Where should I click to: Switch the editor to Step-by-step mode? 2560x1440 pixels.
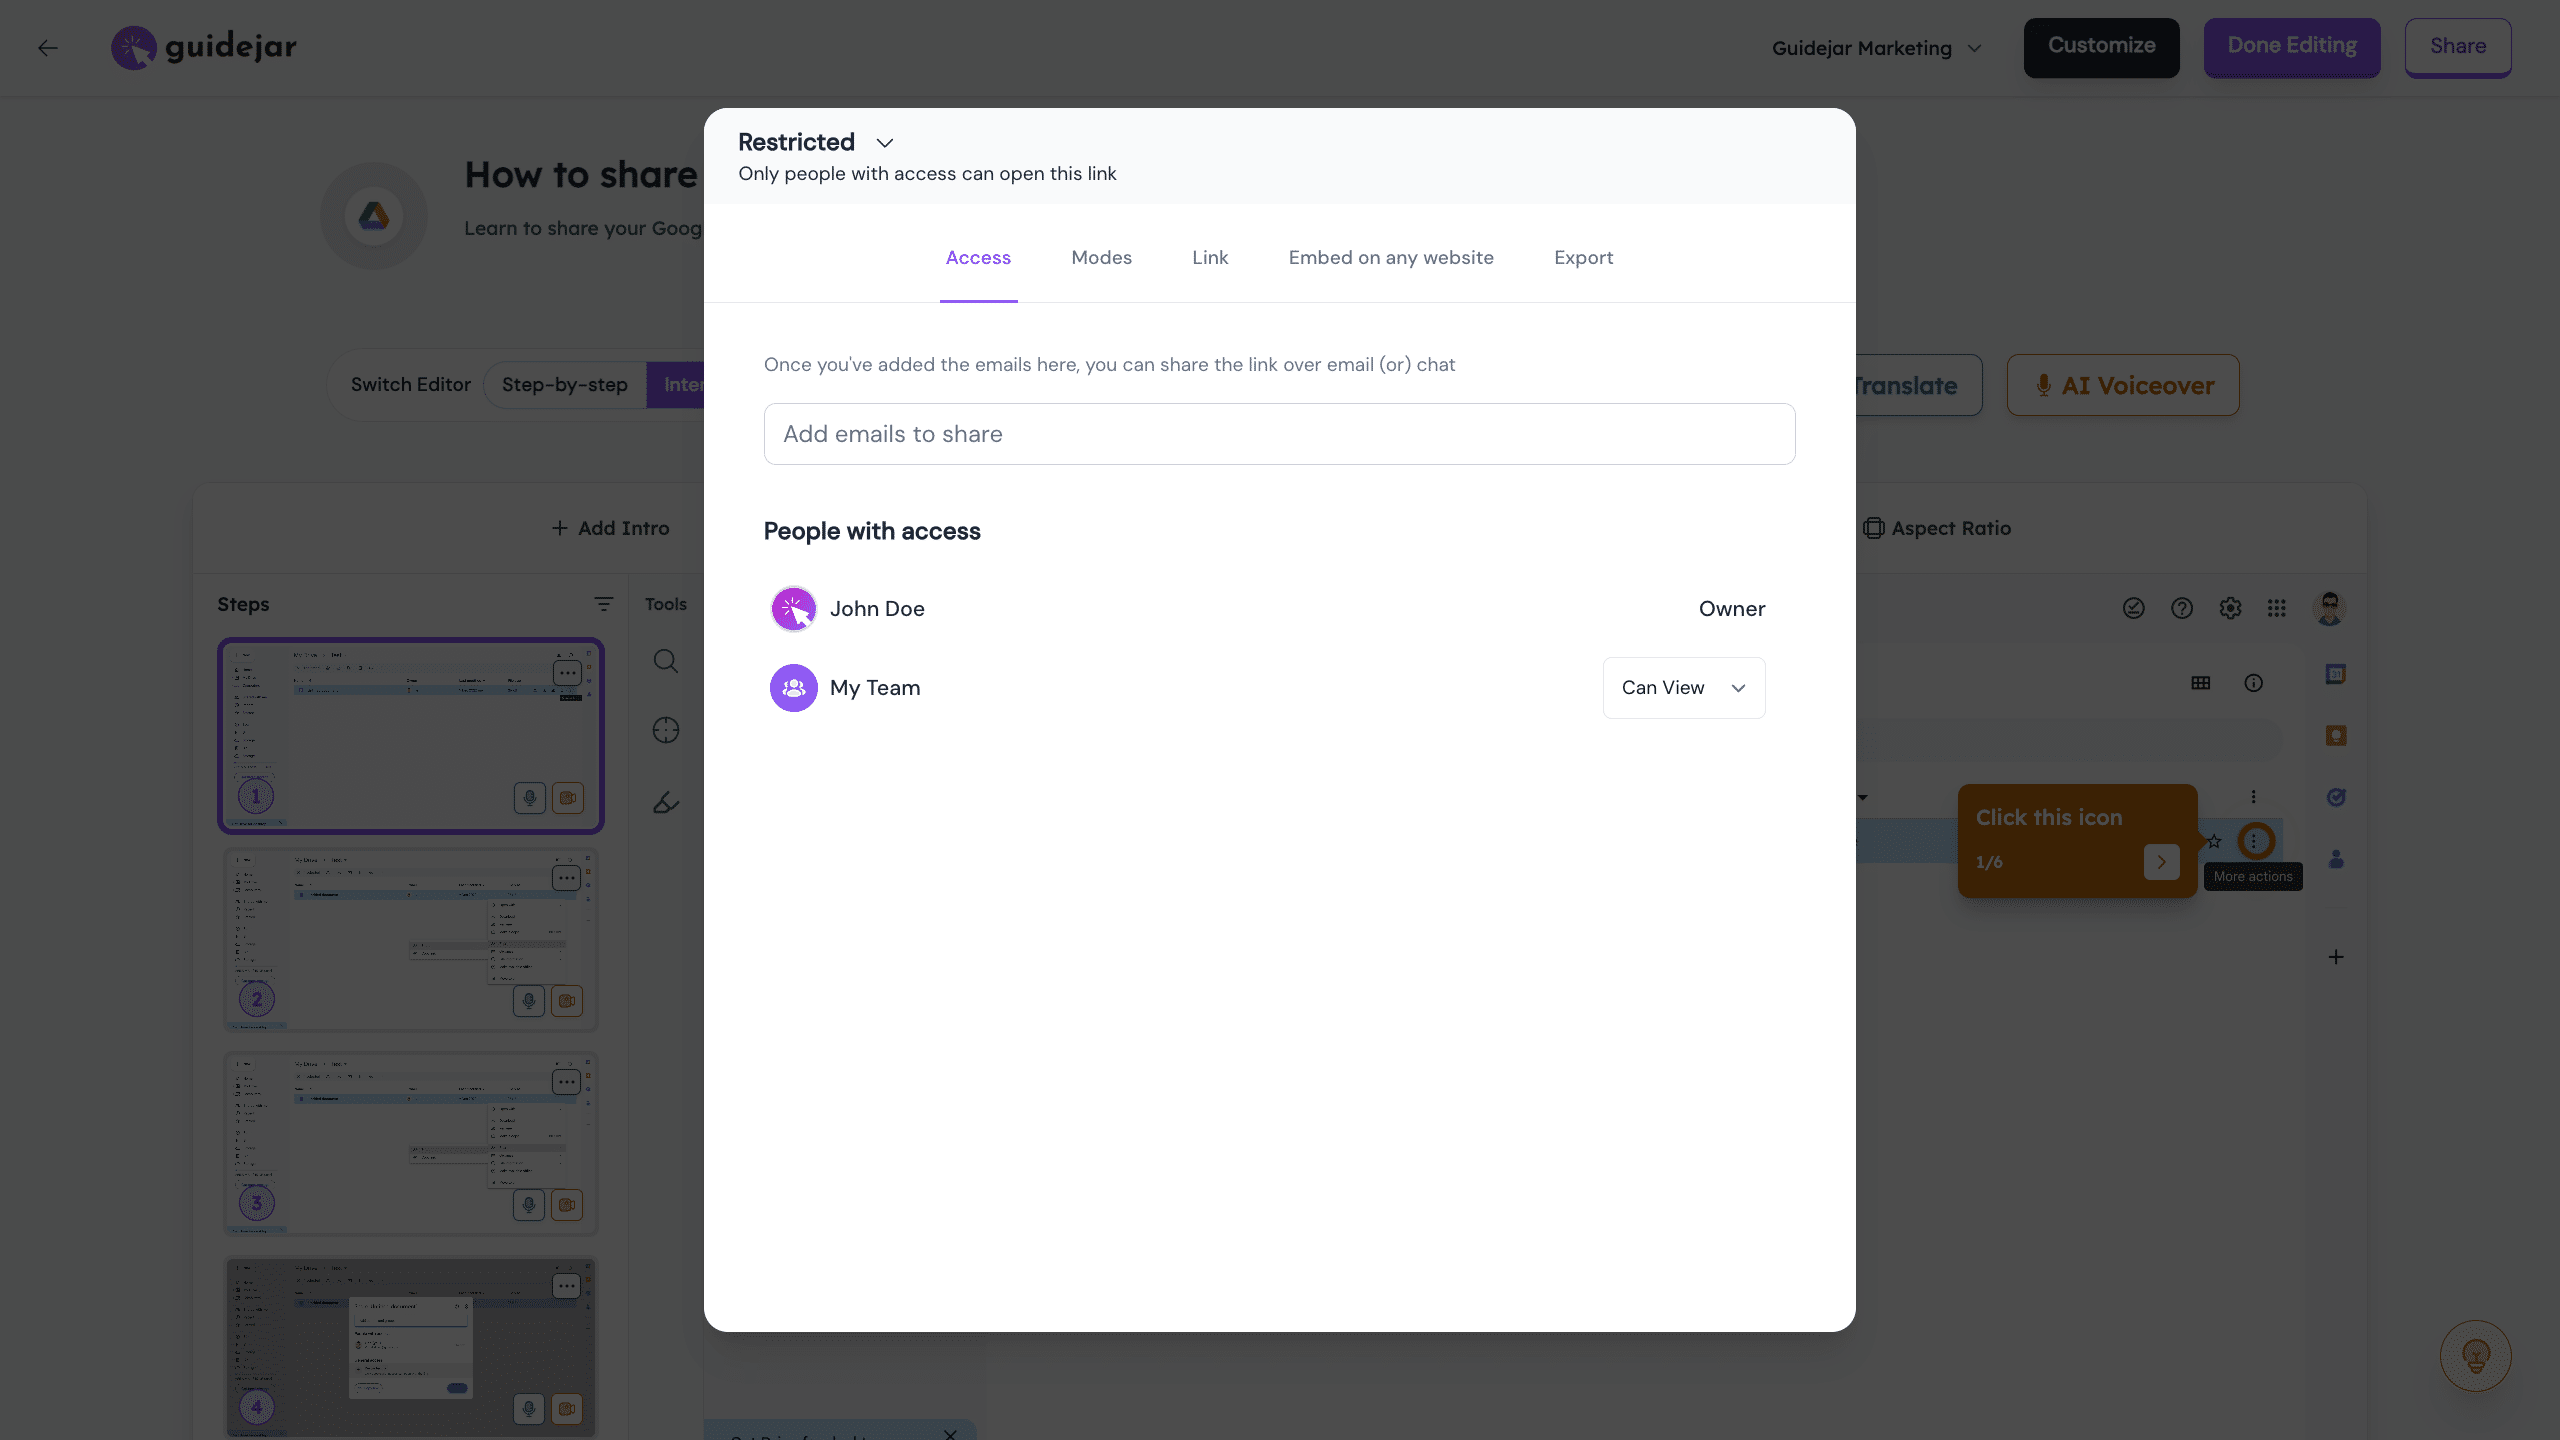pyautogui.click(x=564, y=384)
